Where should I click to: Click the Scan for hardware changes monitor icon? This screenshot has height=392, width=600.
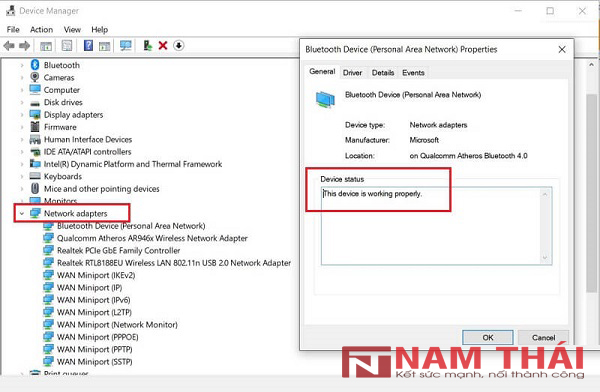click(126, 46)
